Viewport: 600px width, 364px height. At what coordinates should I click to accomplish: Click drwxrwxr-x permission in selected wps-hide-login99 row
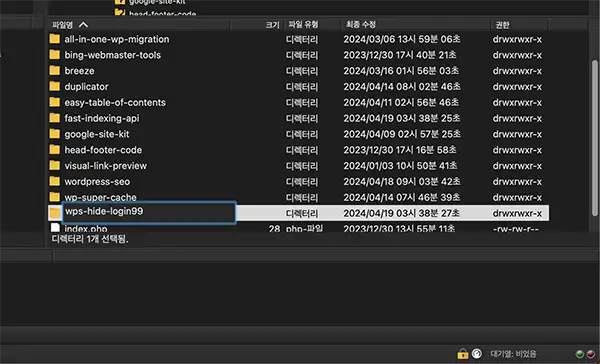pyautogui.click(x=517, y=213)
